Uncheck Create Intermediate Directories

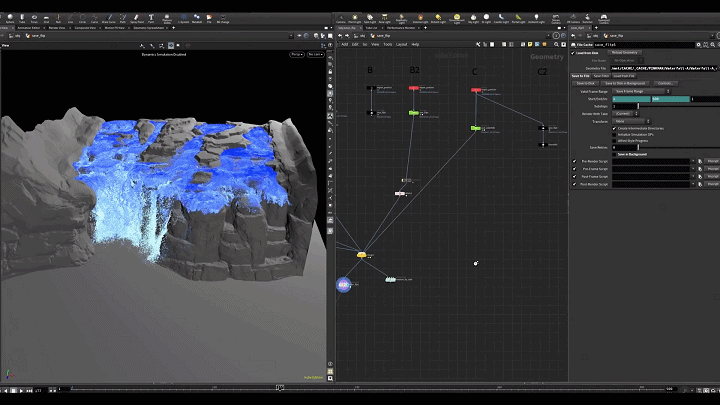point(613,128)
